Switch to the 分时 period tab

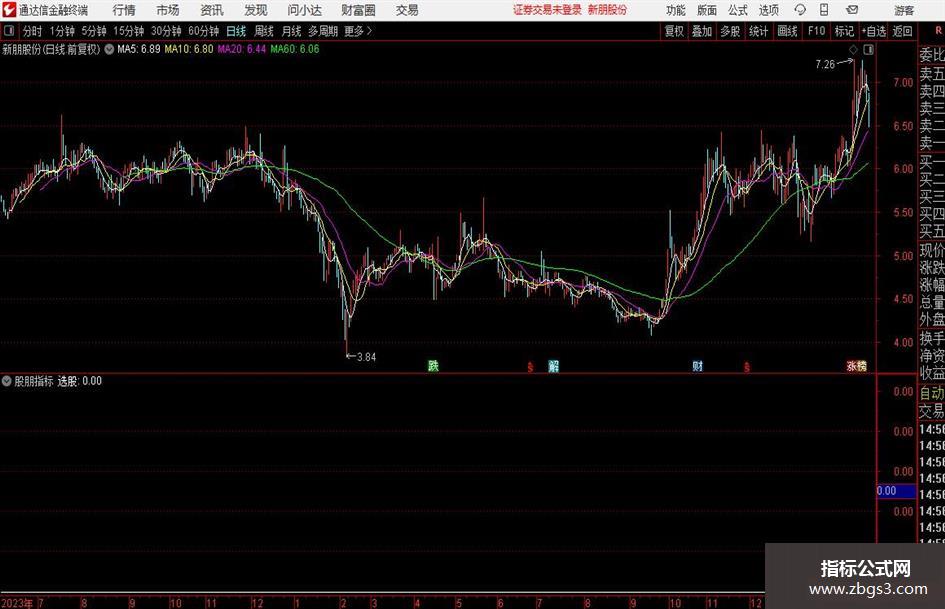click(x=32, y=31)
